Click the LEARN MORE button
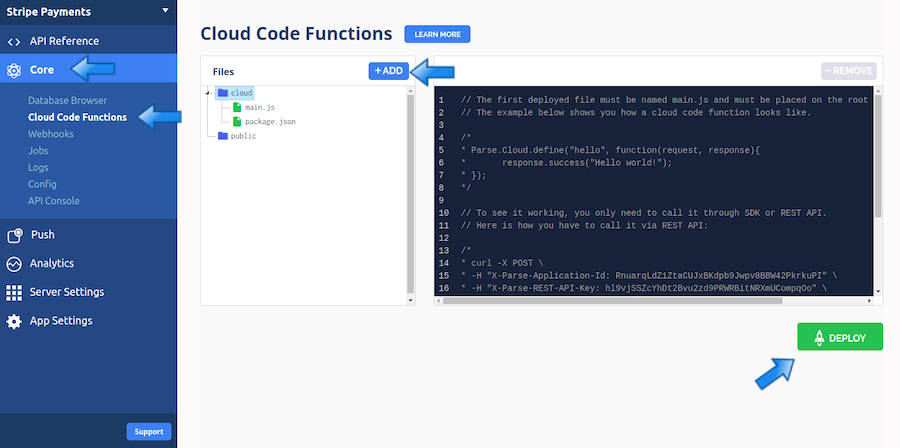Image resolution: width=900 pixels, height=448 pixels. click(437, 34)
